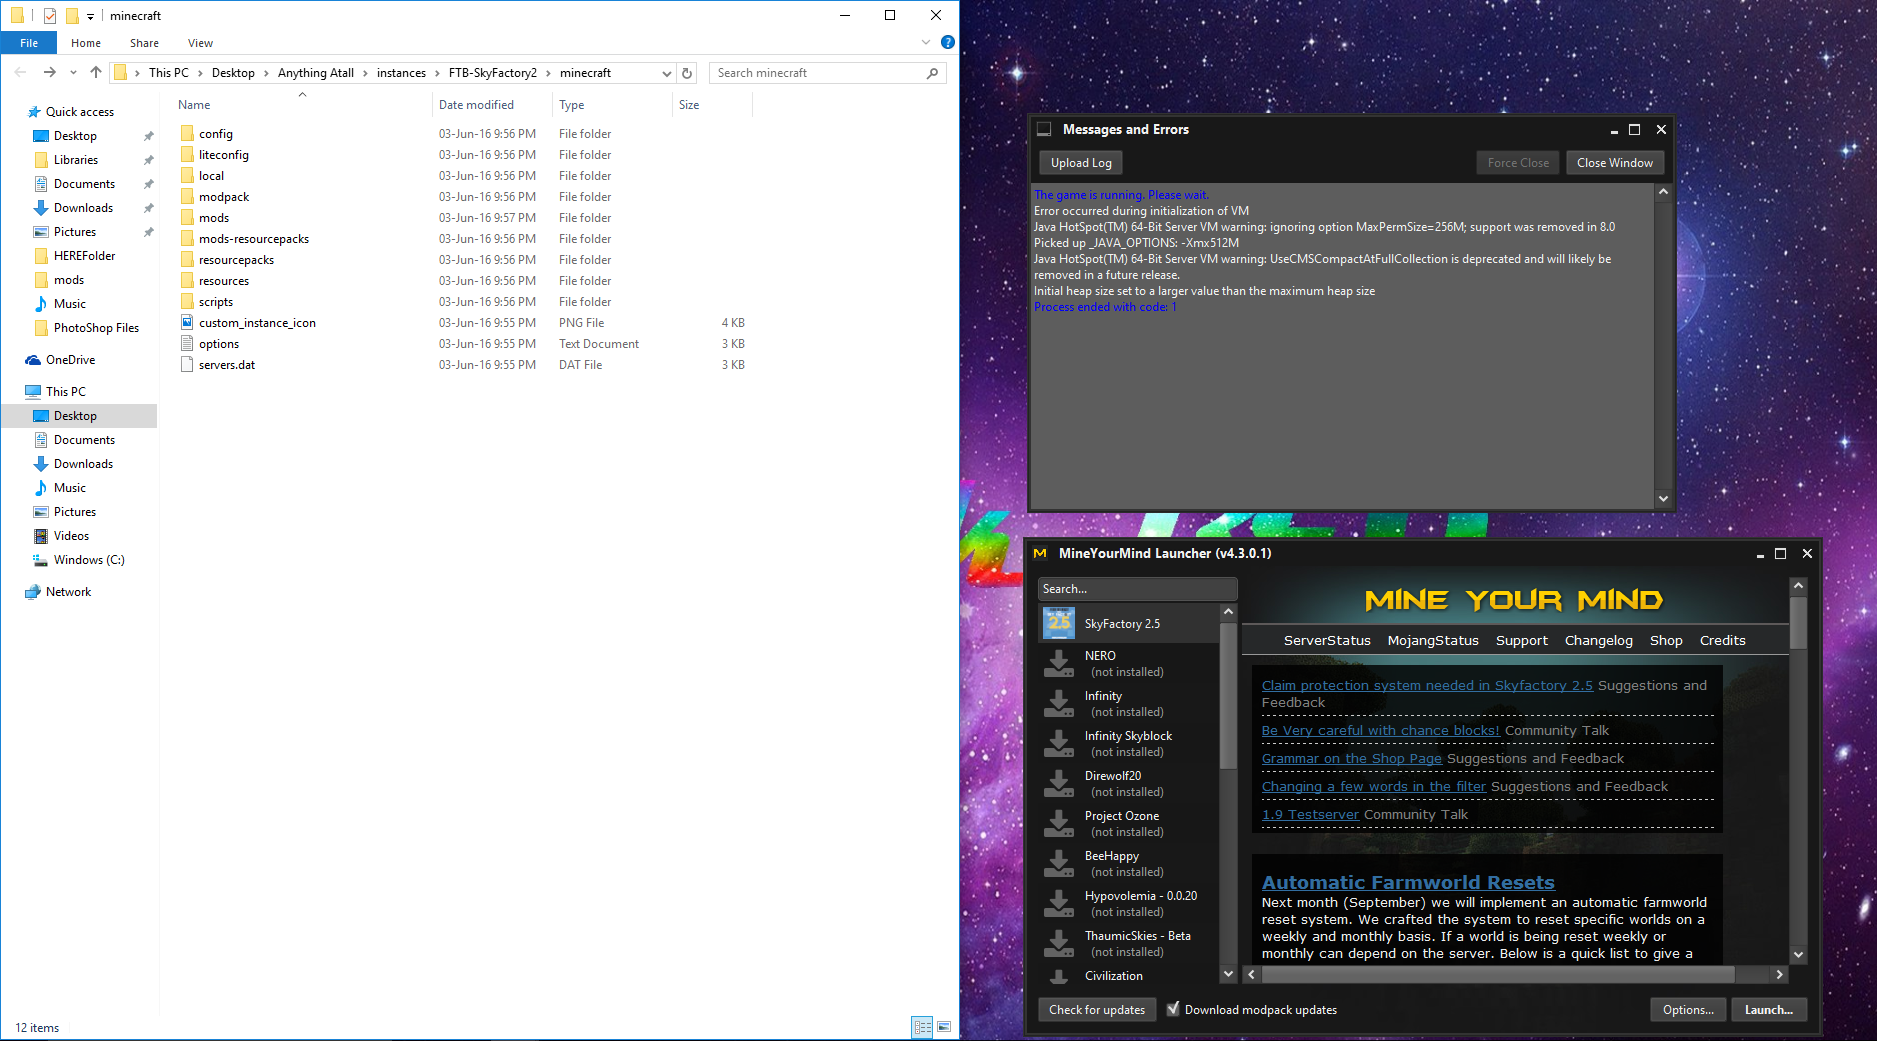Open the address bar history dropdown
This screenshot has width=1877, height=1041.
(x=667, y=73)
